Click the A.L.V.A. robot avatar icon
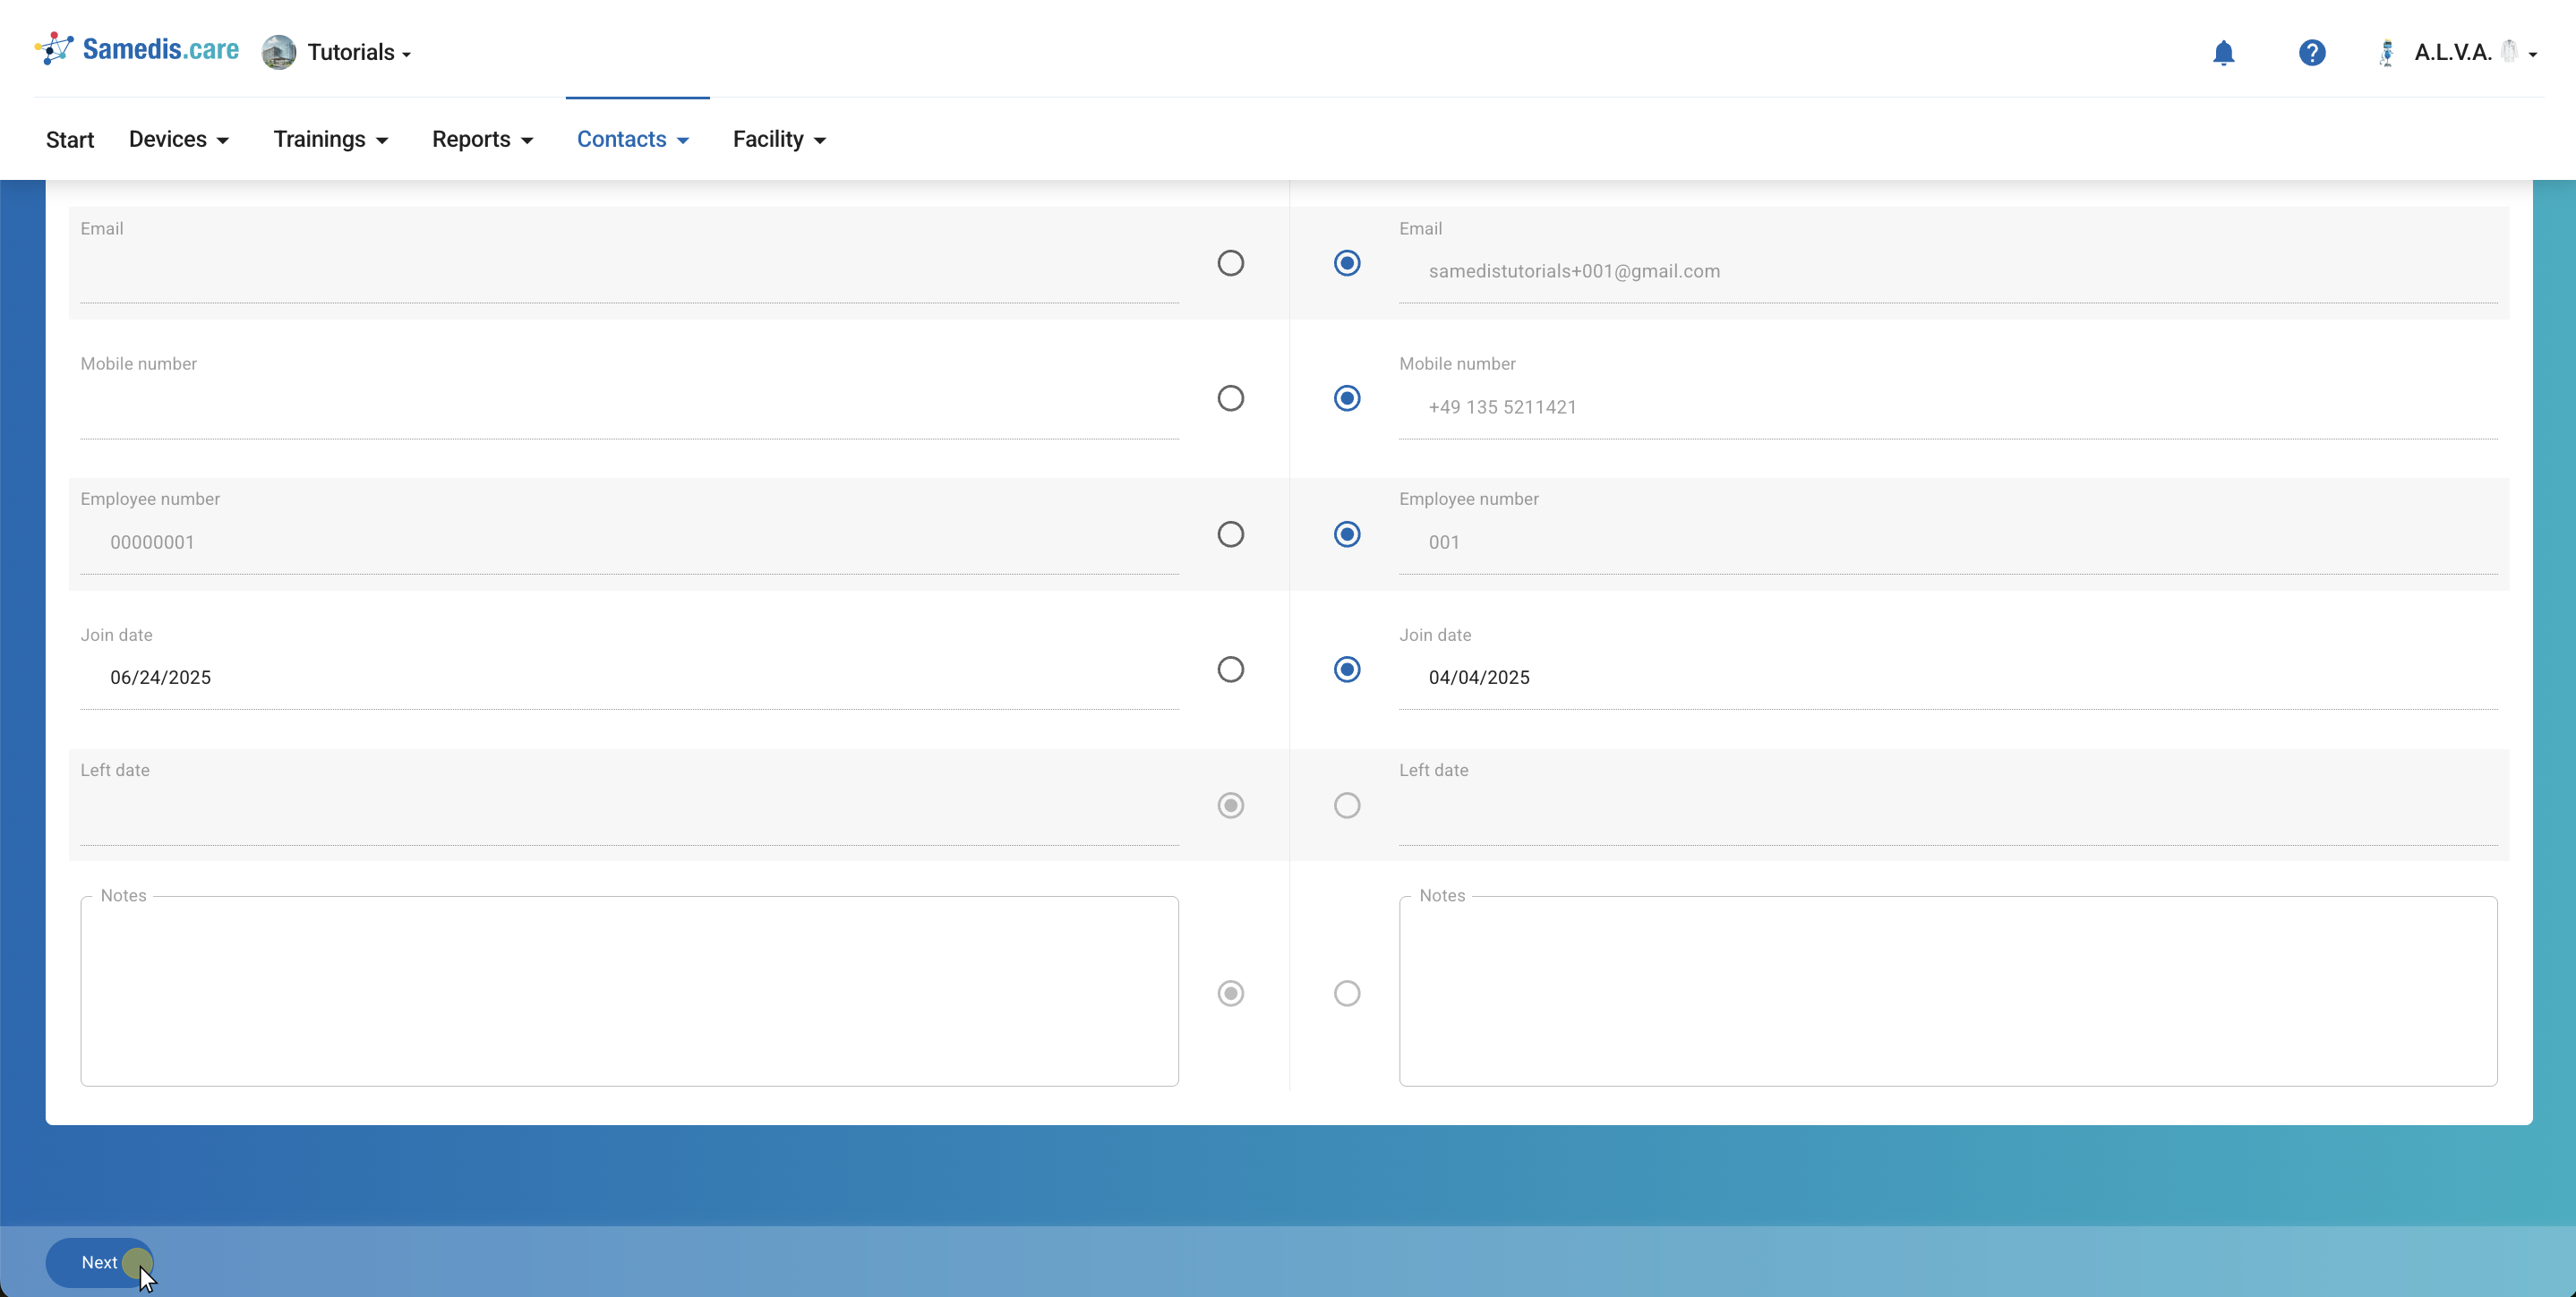 tap(2387, 53)
